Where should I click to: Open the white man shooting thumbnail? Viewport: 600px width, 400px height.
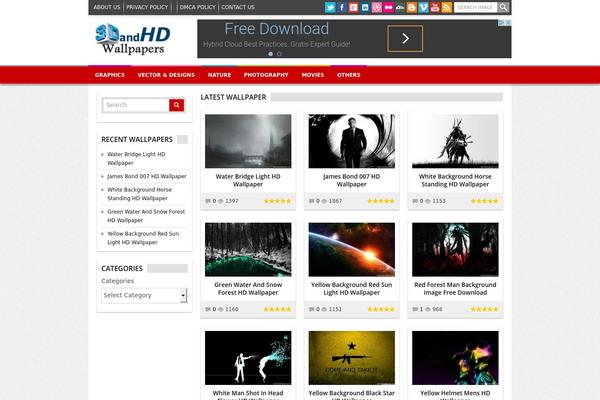pyautogui.click(x=248, y=358)
